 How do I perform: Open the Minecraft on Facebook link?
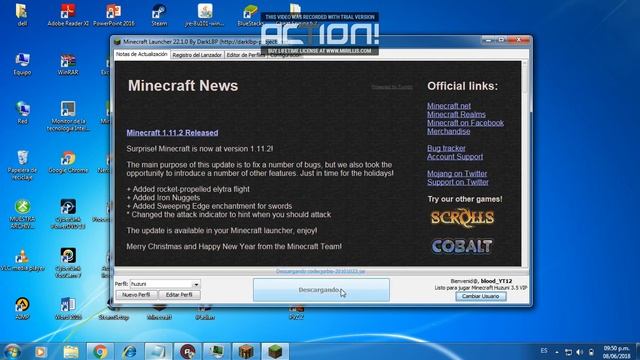465,123
